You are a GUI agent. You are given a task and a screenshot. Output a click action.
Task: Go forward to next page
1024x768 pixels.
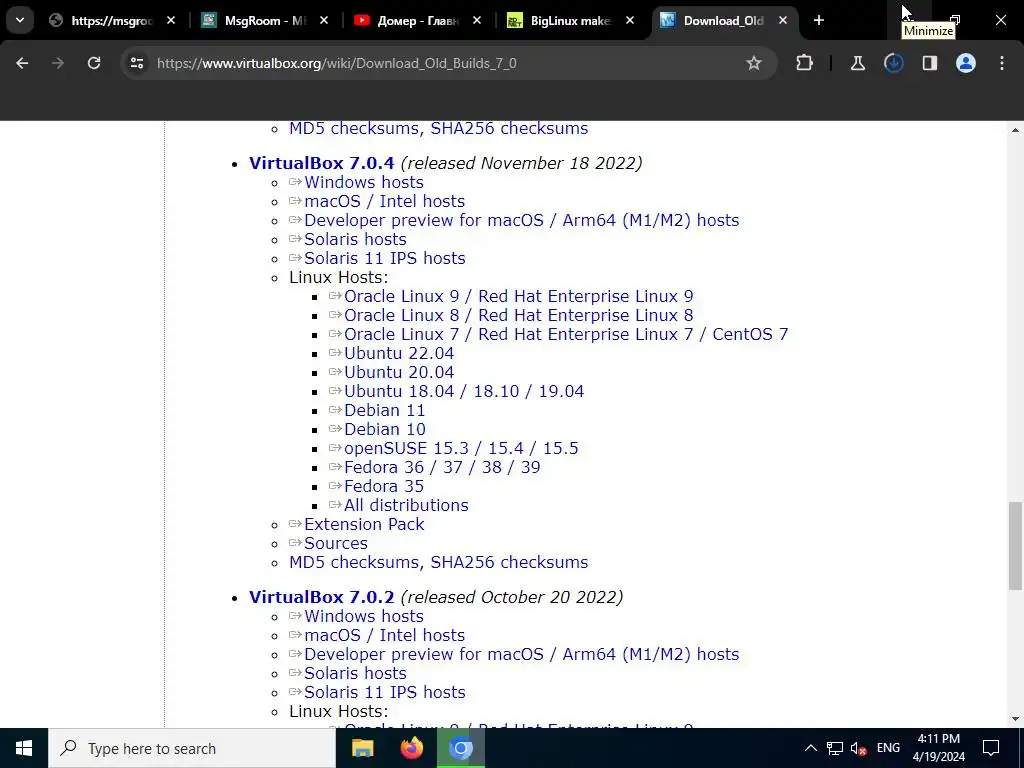coord(58,63)
